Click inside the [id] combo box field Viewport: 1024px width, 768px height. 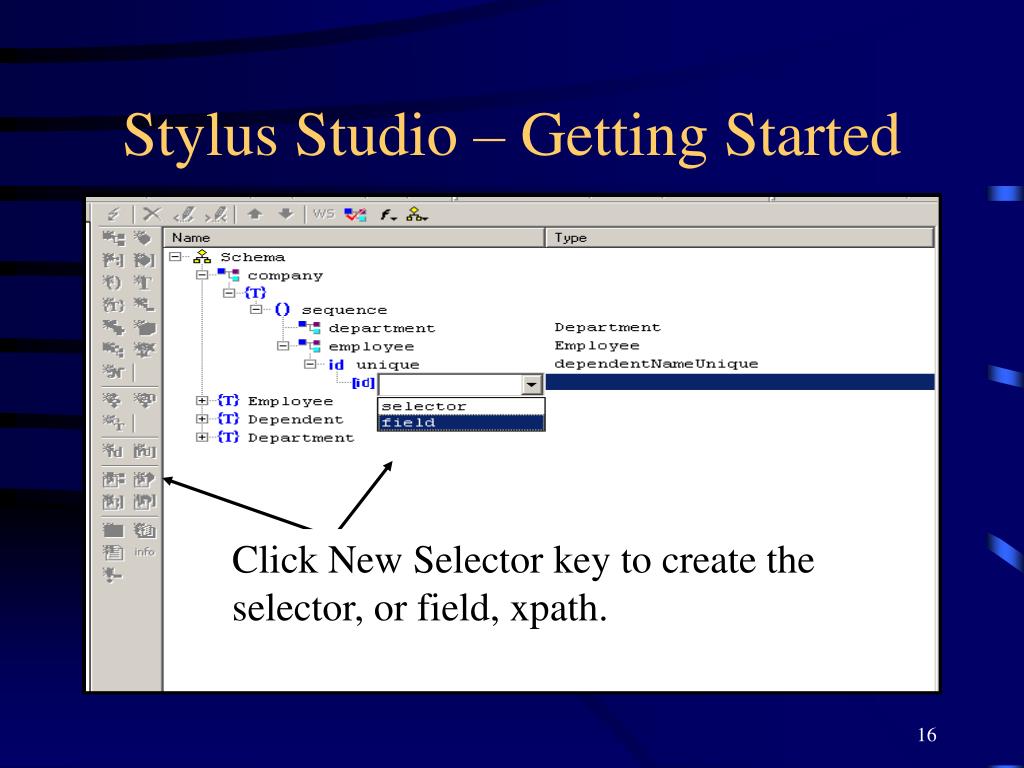pyautogui.click(x=451, y=384)
